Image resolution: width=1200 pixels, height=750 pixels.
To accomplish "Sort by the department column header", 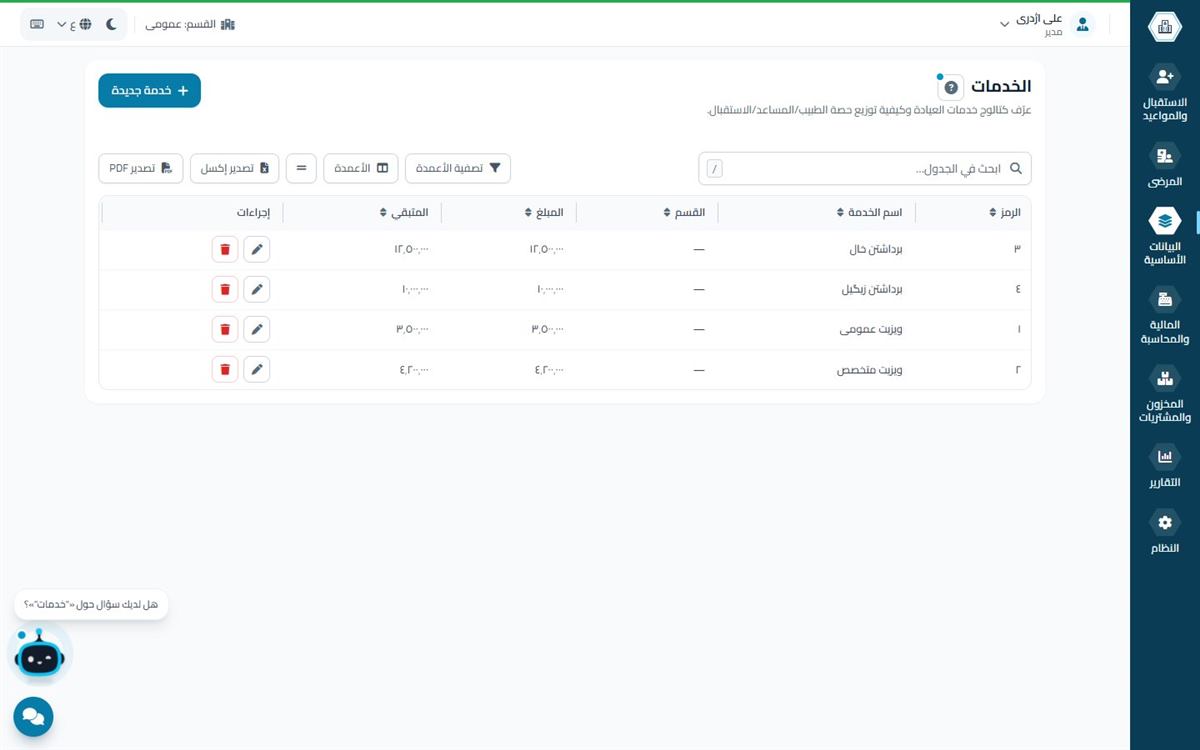I will 684,212.
